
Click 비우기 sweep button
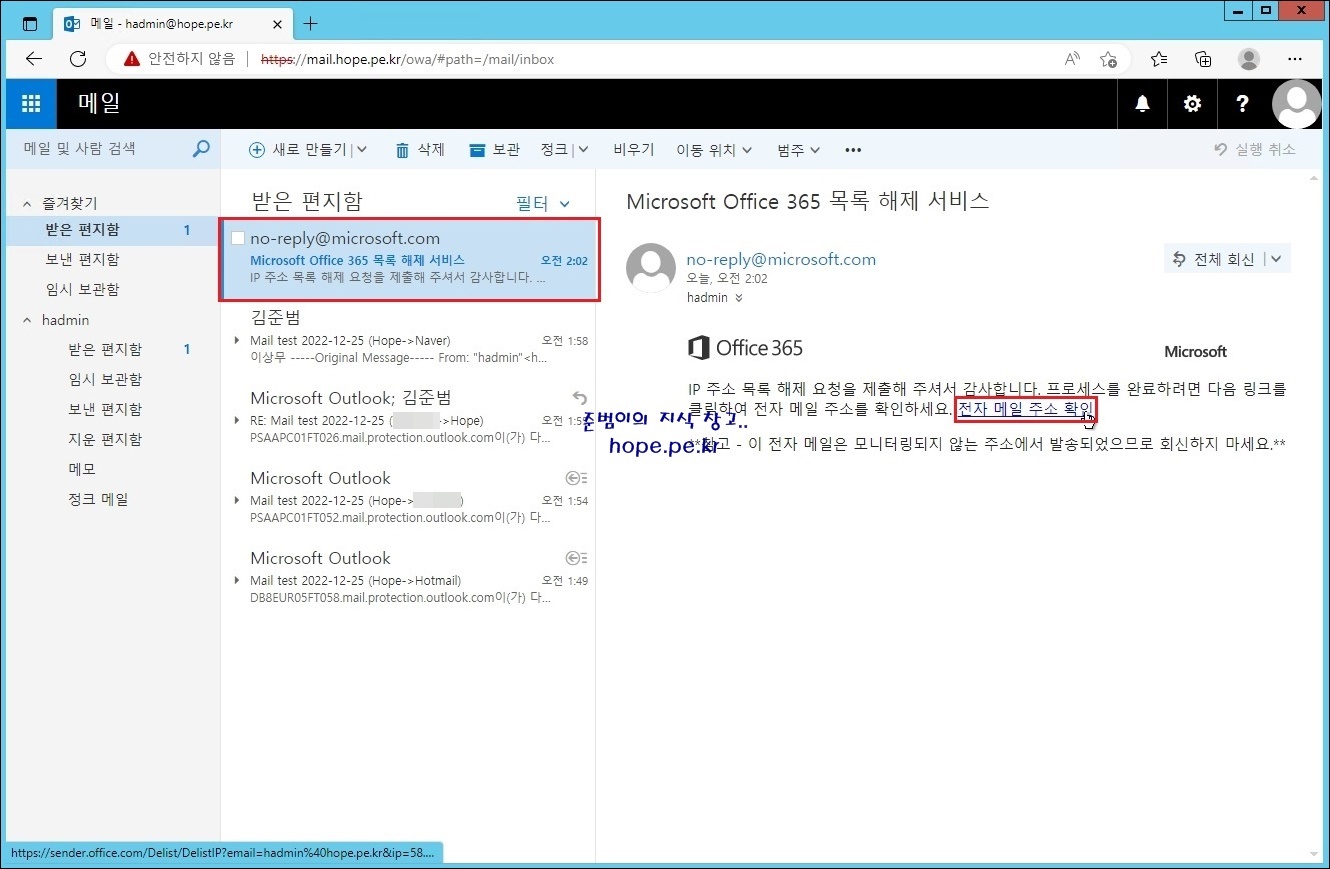(x=634, y=150)
